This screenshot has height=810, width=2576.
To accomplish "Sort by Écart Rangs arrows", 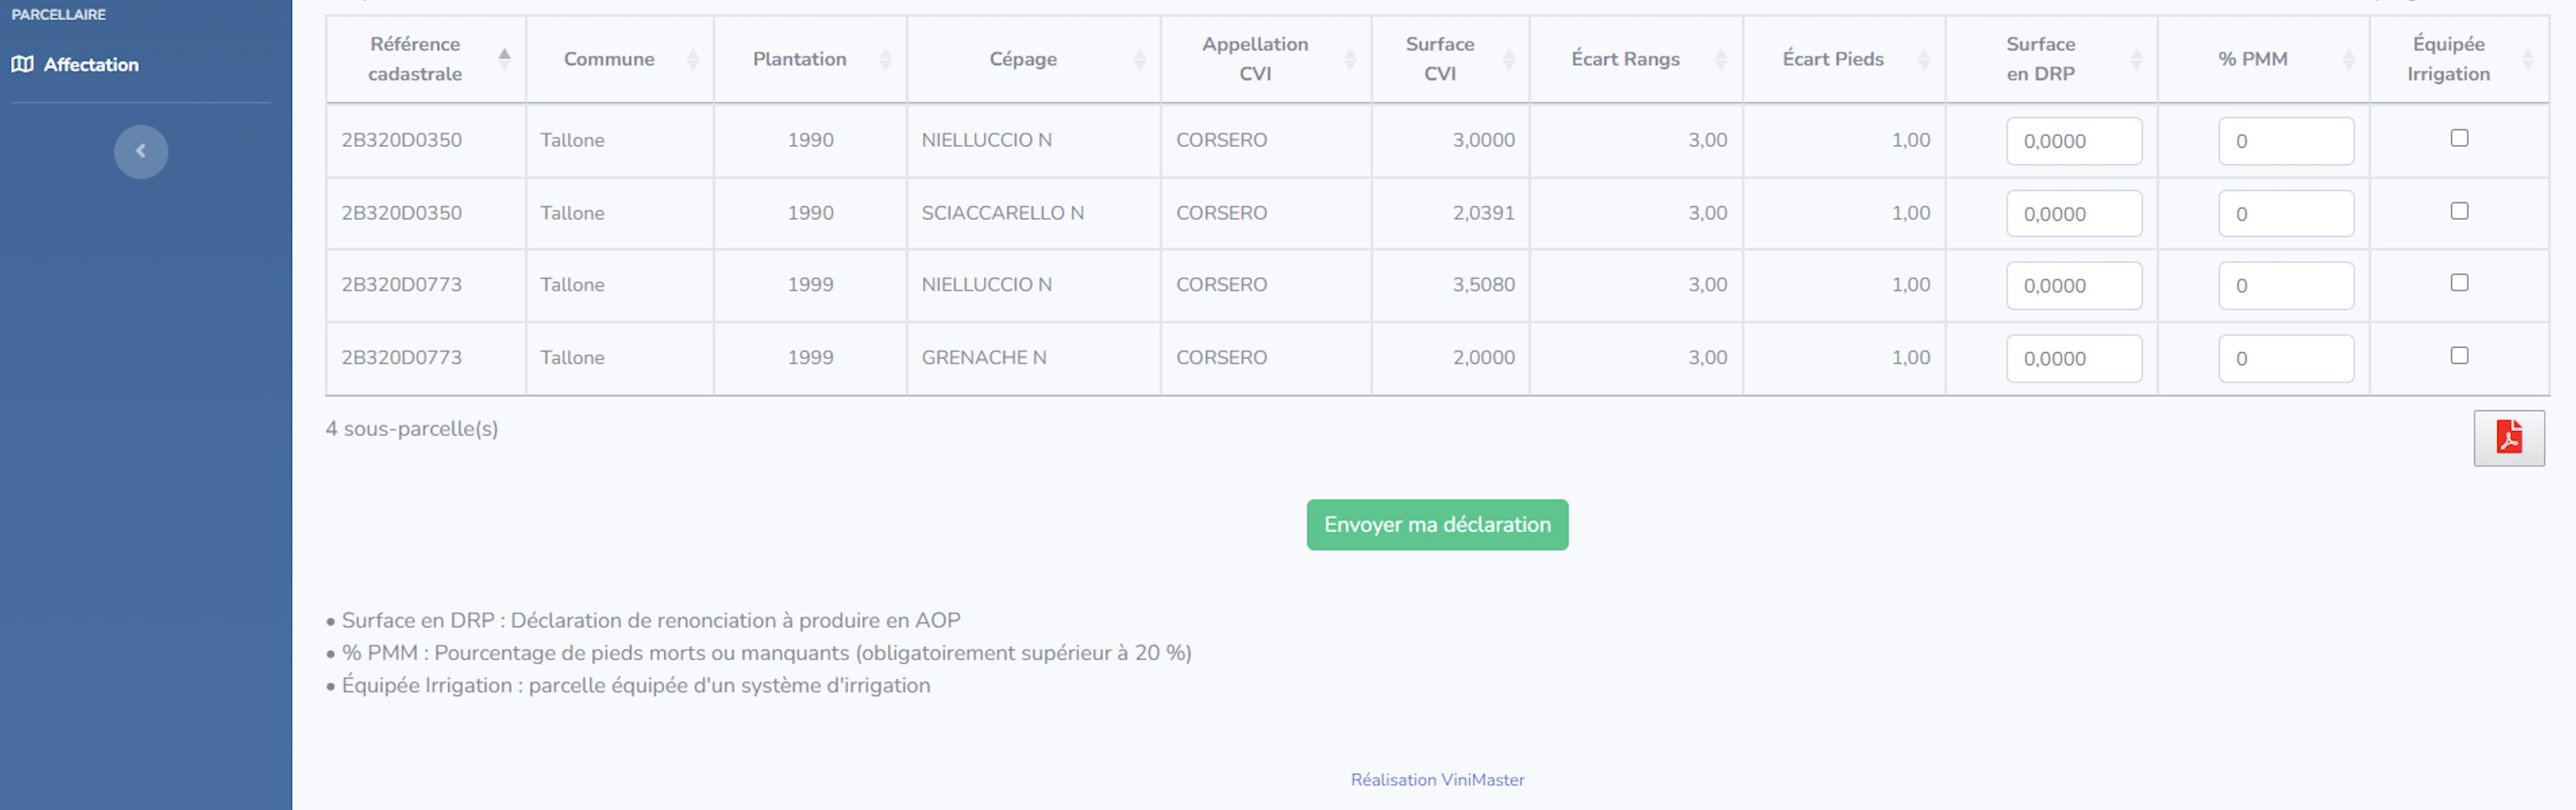I will (x=1721, y=59).
